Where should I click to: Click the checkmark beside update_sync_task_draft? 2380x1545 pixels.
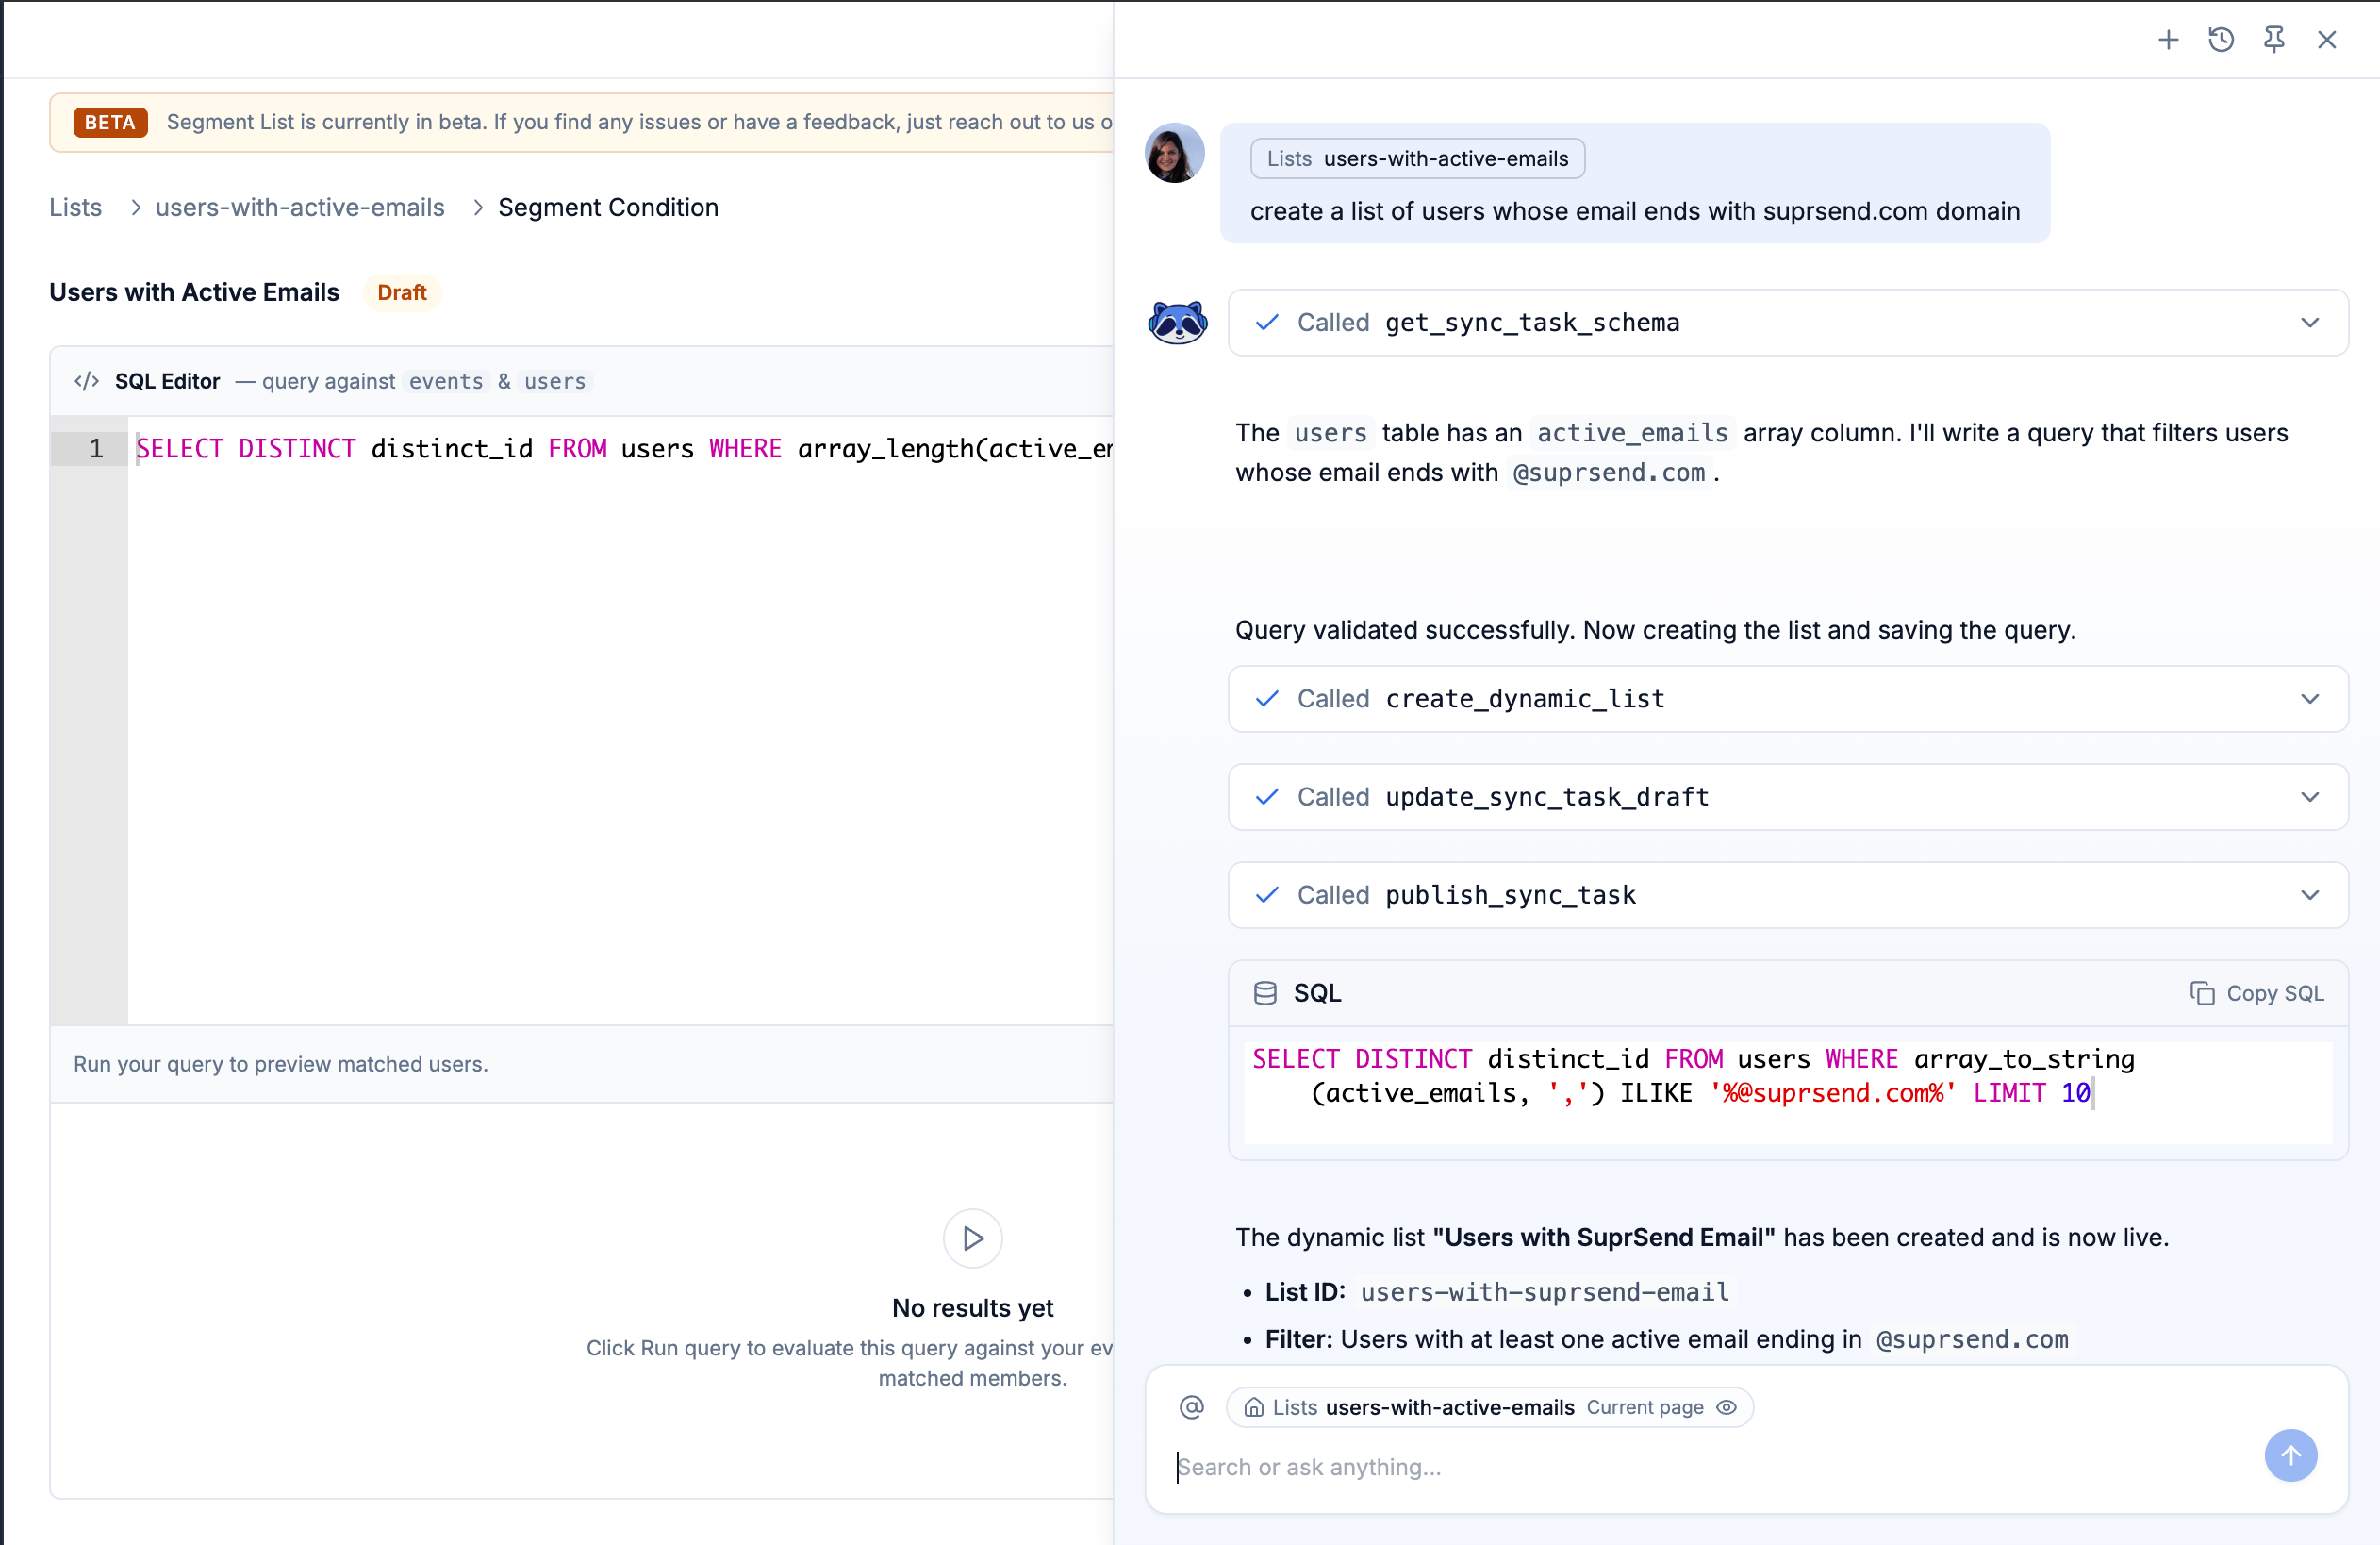pos(1267,797)
